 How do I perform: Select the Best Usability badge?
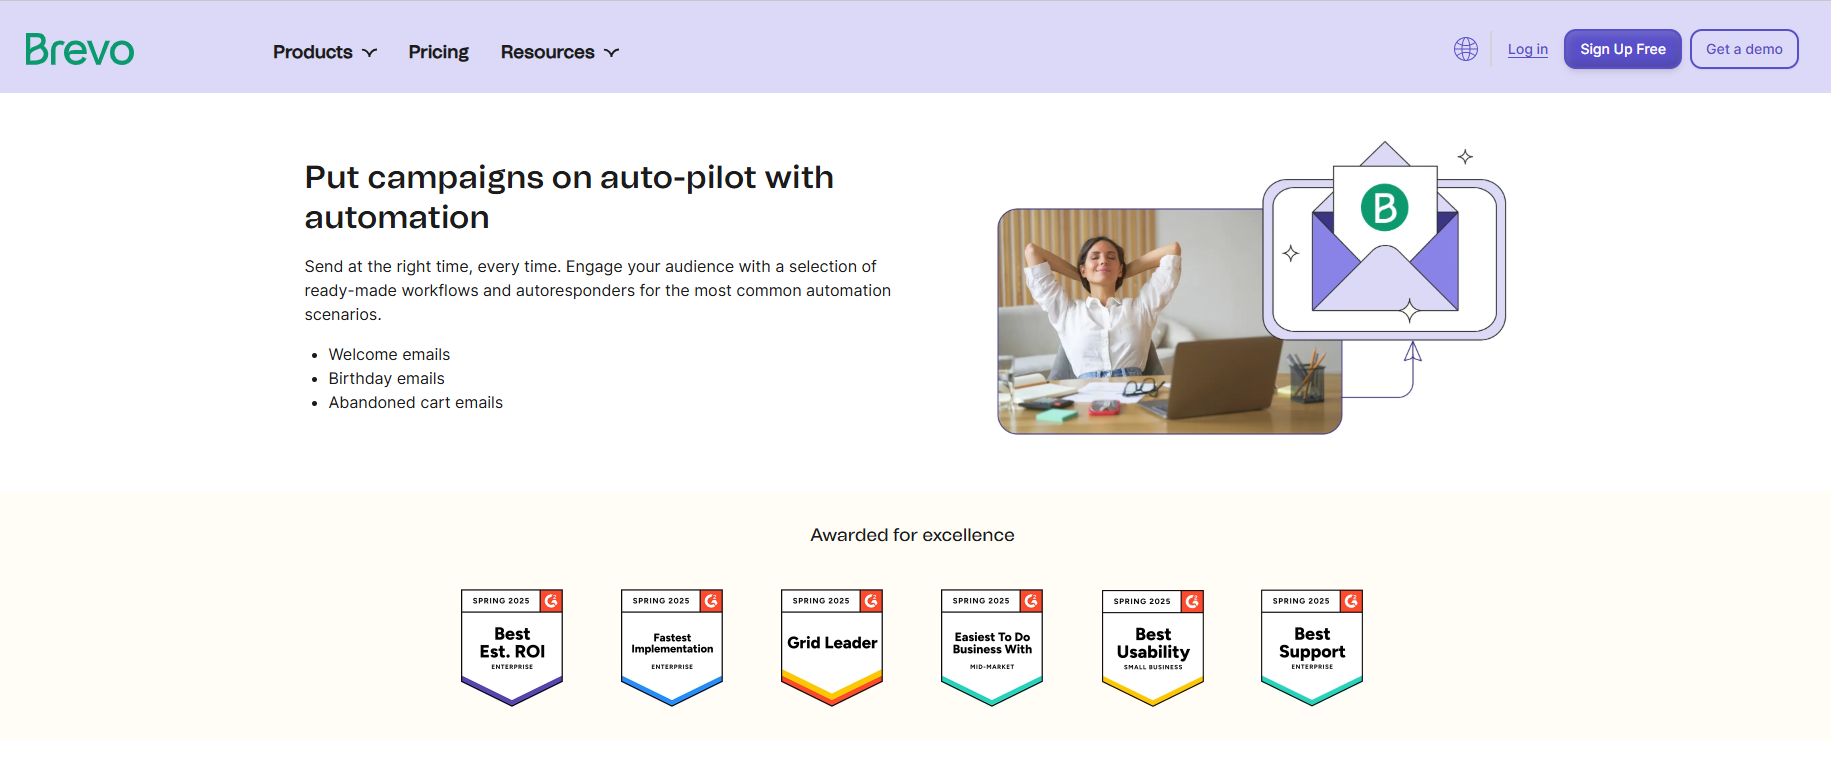coord(1153,648)
